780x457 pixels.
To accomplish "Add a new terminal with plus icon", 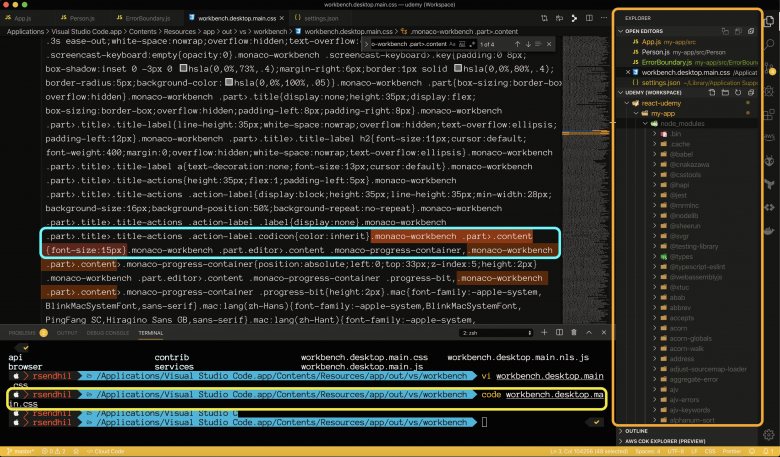I will pos(544,332).
